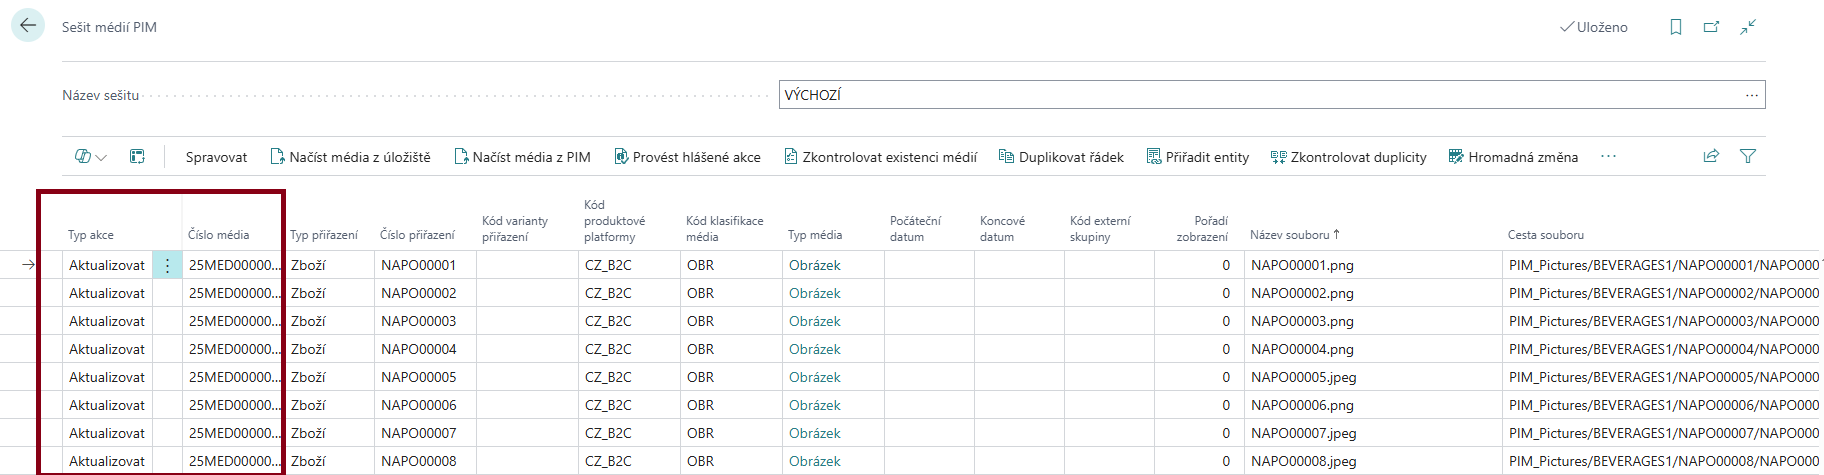Show more toolbar actions ellipsis
This screenshot has width=1824, height=475.
[x=1608, y=156]
